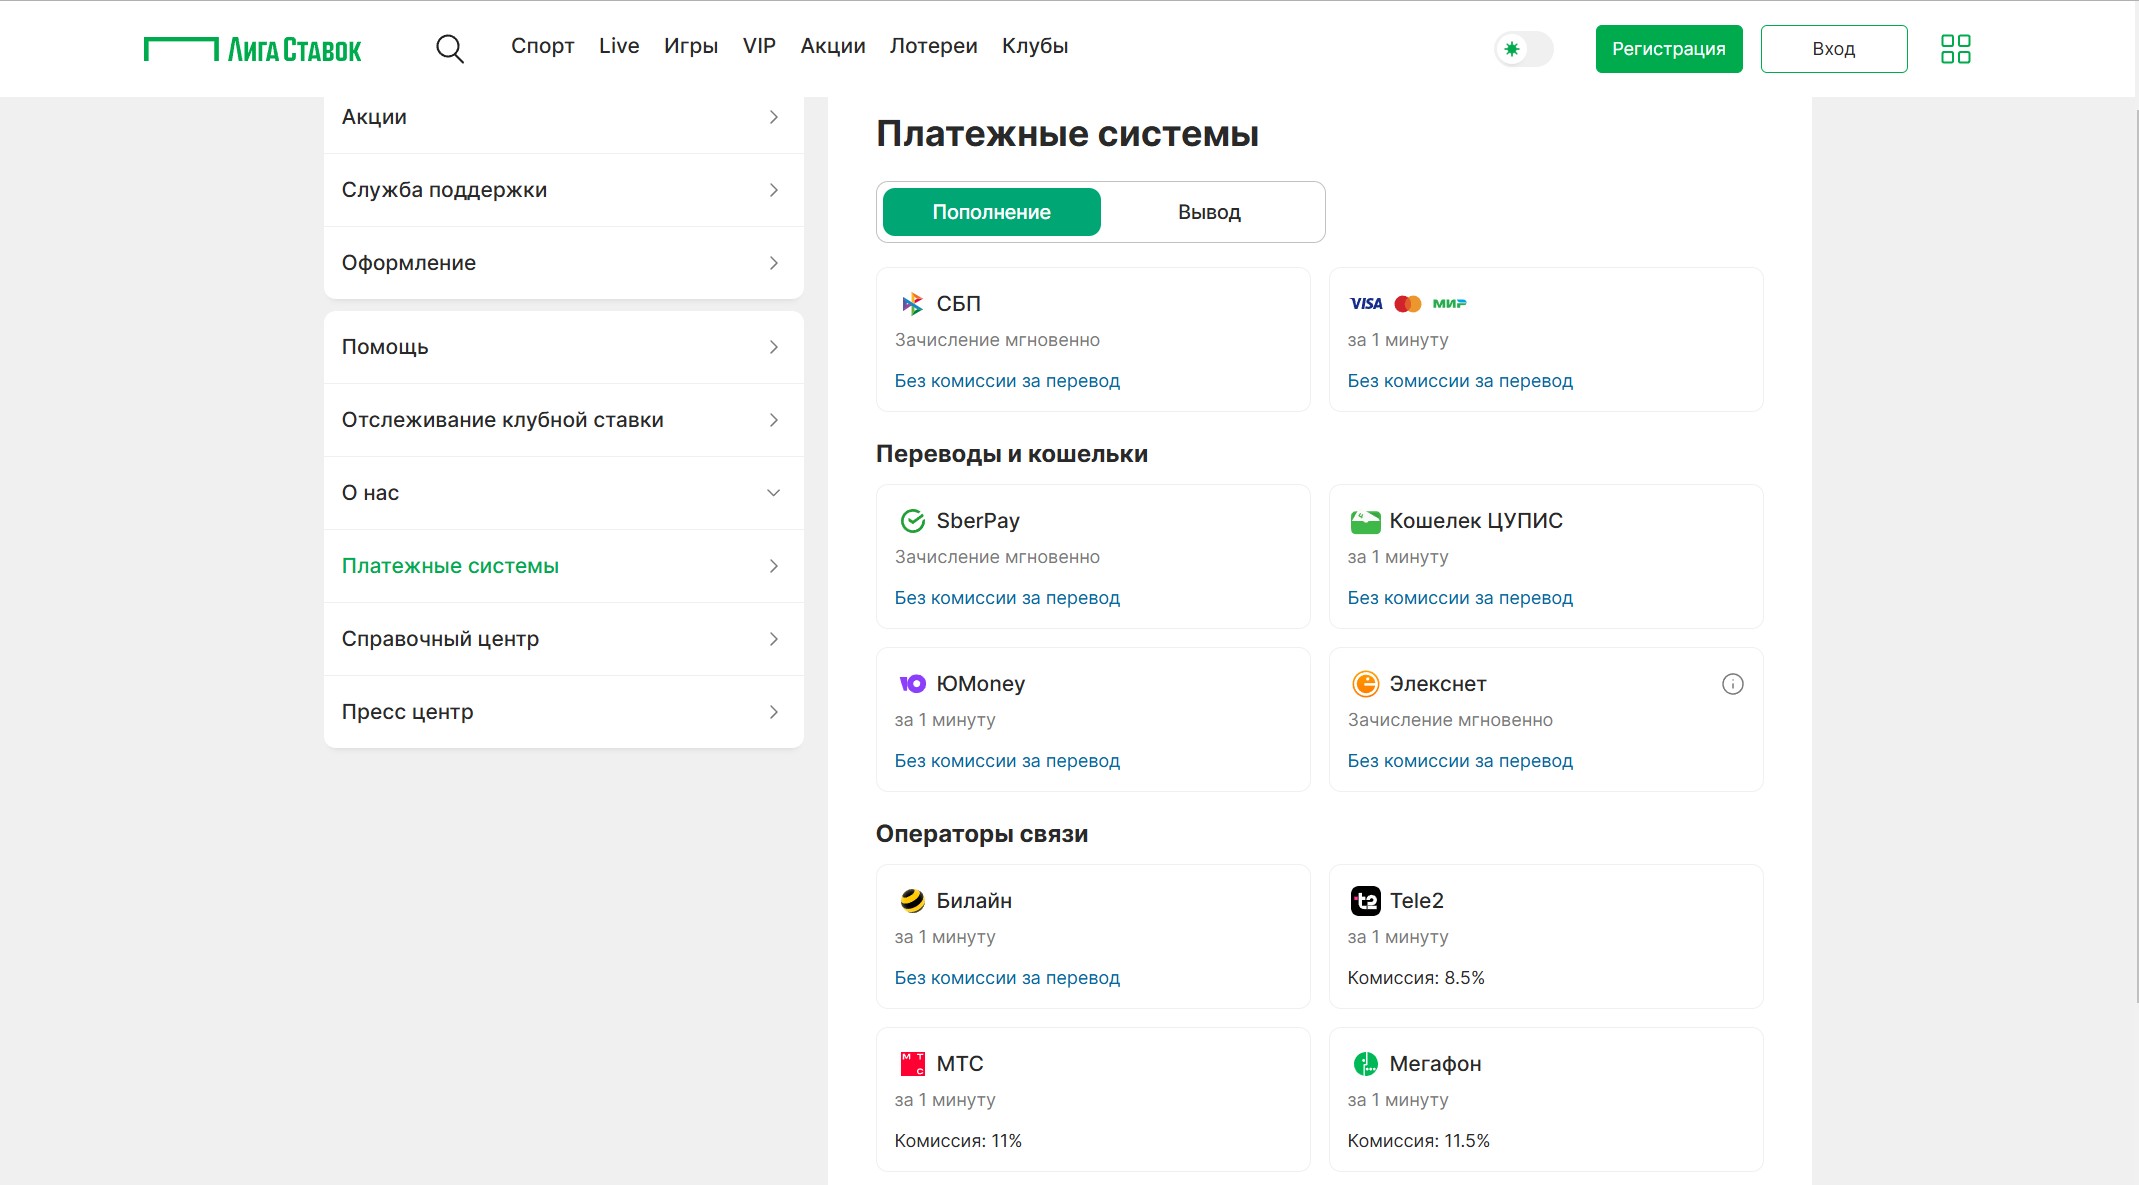Screen dimensions: 2139x1185
Task: Click the SberPay checkmark icon
Action: [912, 521]
